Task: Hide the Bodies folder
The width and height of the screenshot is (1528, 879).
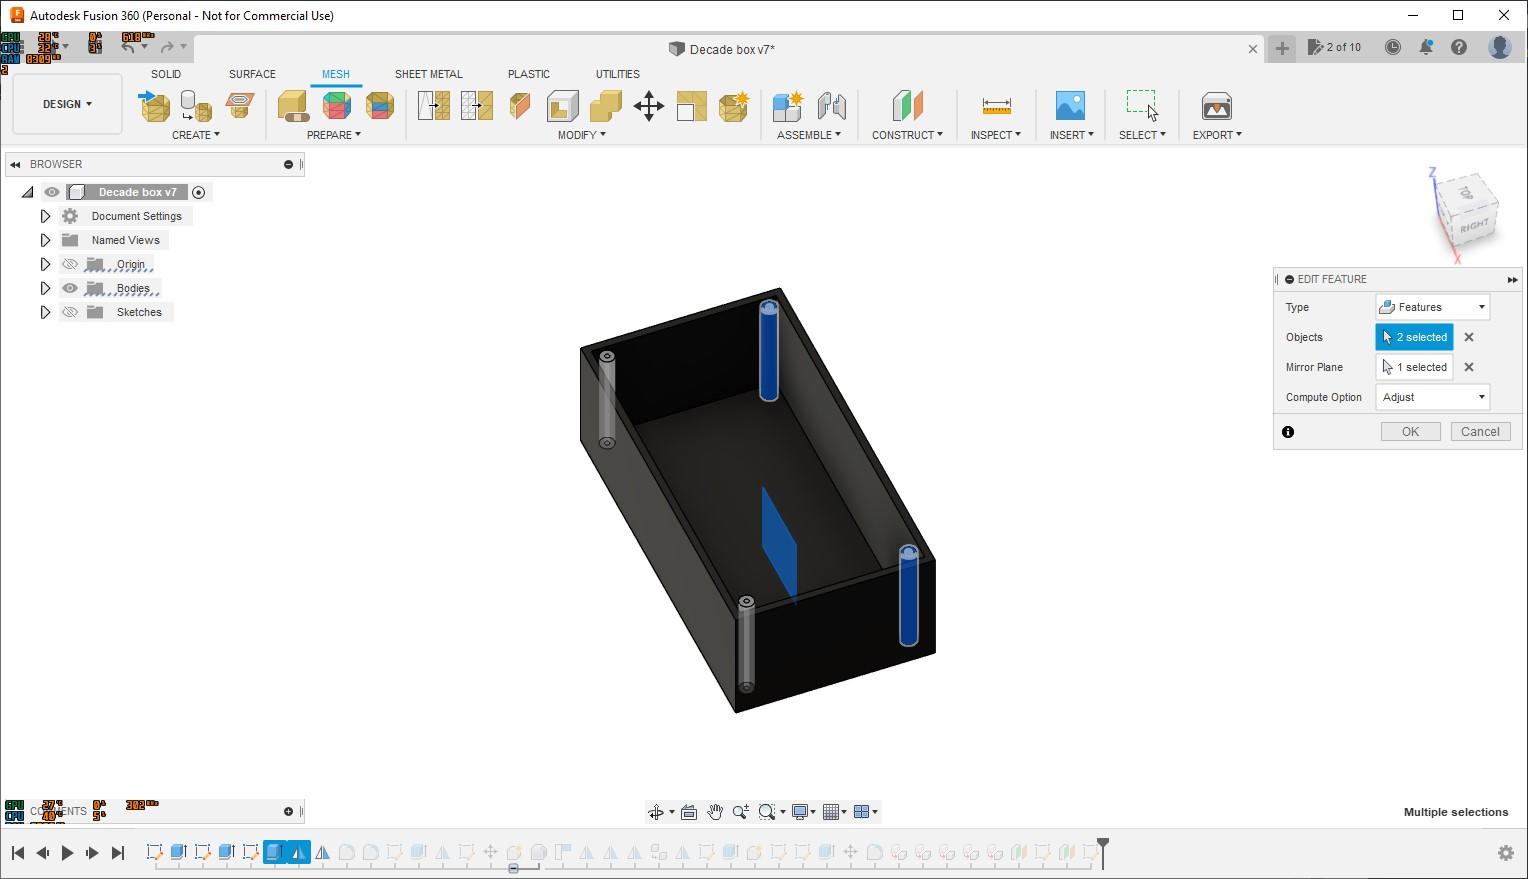Action: click(70, 288)
